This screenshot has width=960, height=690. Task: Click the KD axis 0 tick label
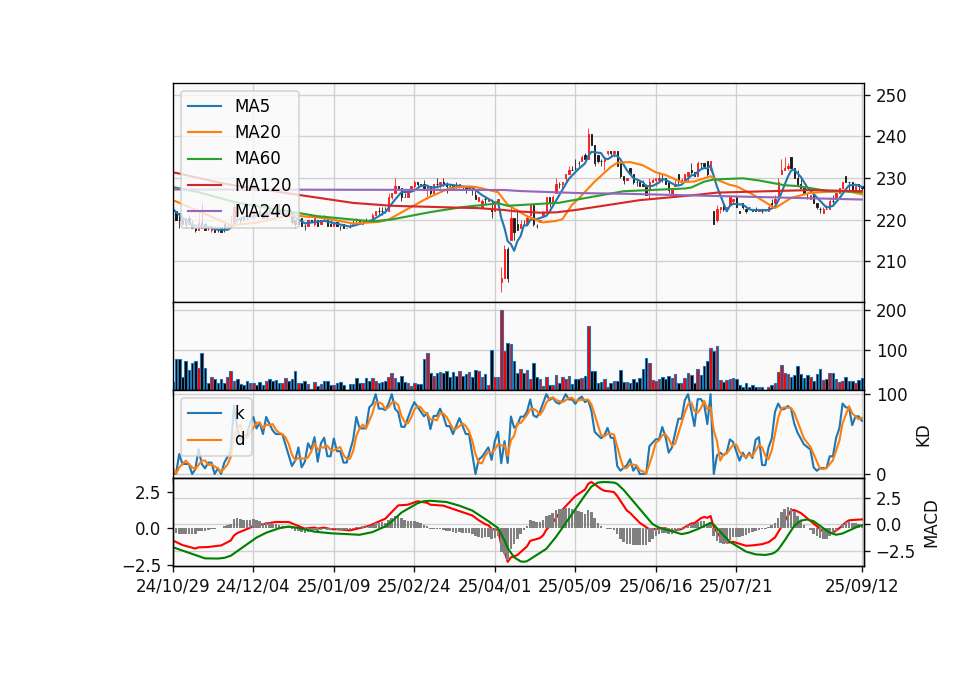pyautogui.click(x=882, y=474)
